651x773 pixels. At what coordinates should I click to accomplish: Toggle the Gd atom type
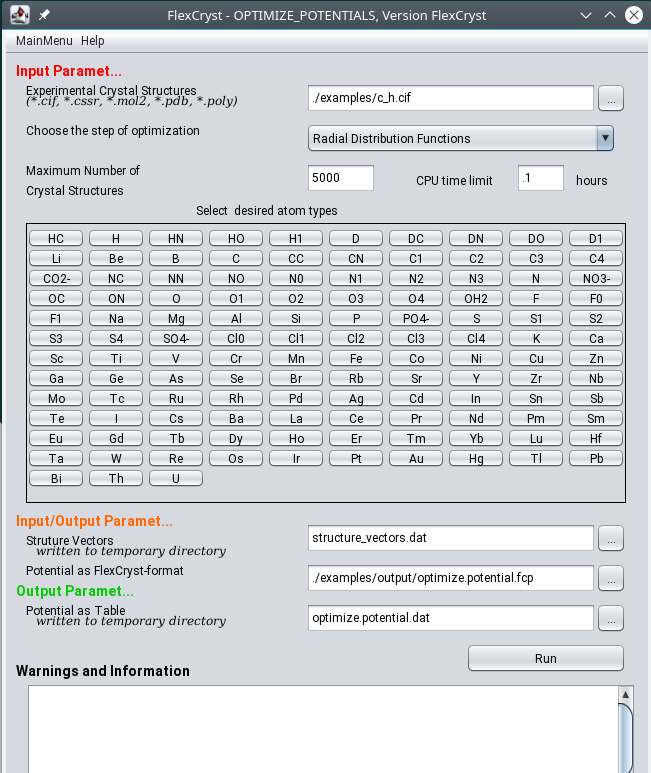116,438
